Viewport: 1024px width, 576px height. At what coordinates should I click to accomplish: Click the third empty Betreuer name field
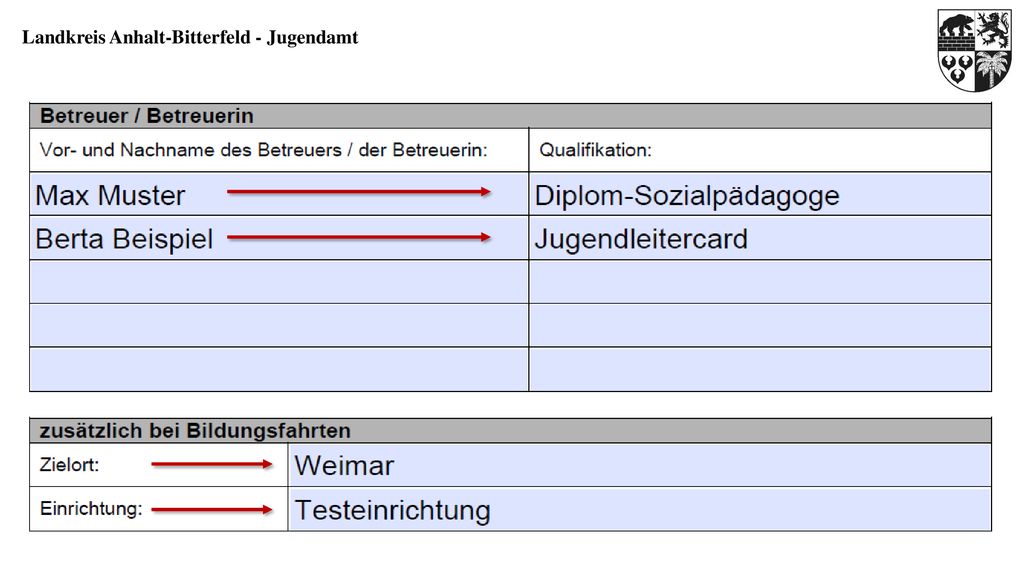279,282
